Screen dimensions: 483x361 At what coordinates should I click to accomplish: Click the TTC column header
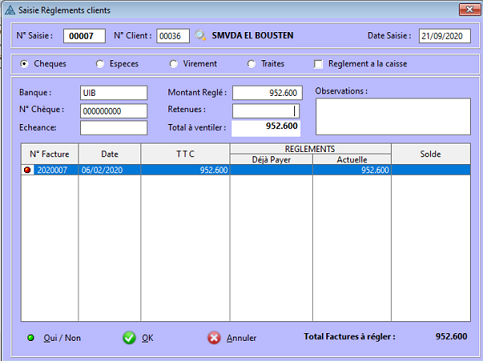coord(185,154)
